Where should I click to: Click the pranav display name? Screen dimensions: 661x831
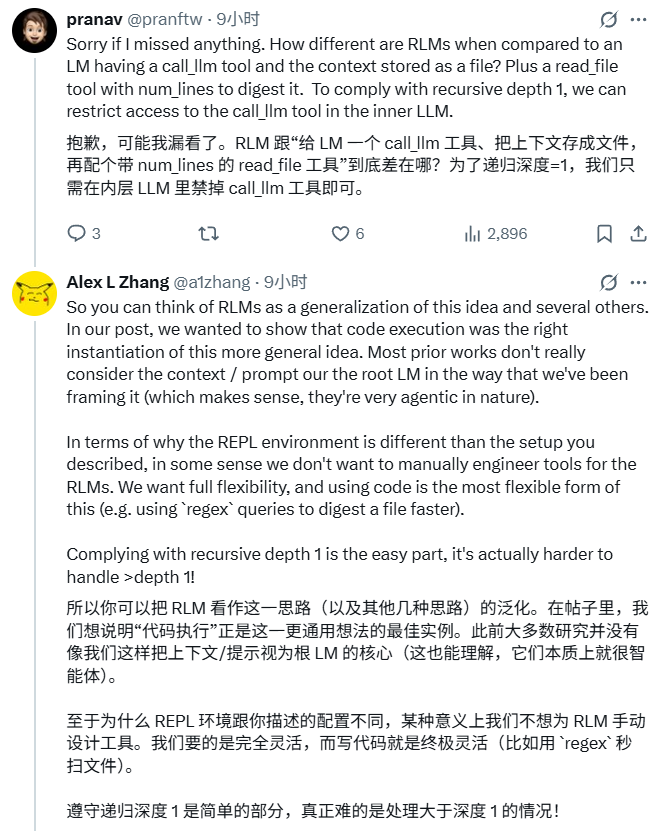pyautogui.click(x=92, y=19)
